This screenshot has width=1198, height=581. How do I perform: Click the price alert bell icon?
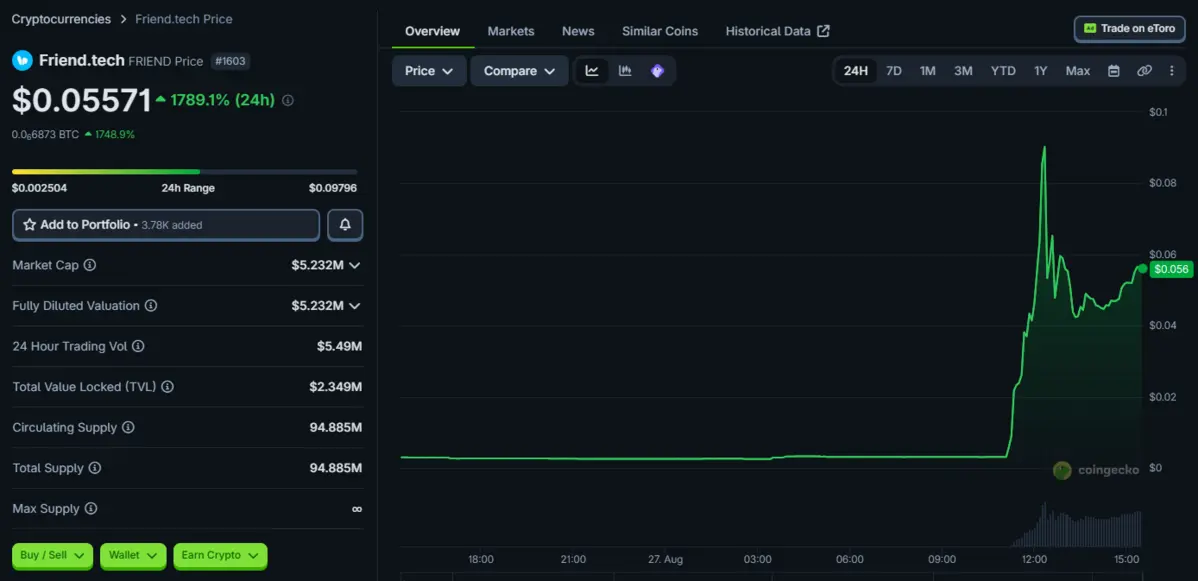pyautogui.click(x=345, y=225)
